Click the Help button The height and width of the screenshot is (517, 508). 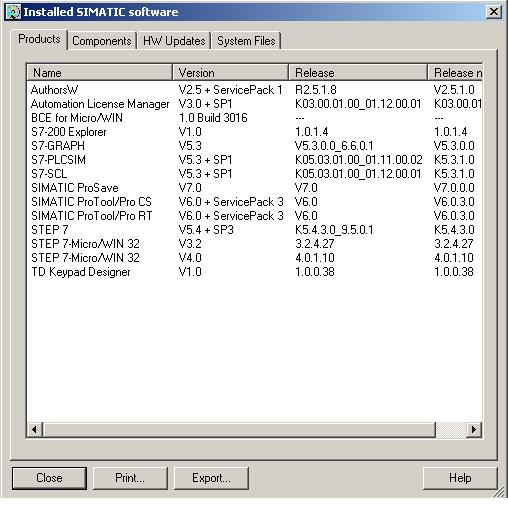click(x=460, y=478)
